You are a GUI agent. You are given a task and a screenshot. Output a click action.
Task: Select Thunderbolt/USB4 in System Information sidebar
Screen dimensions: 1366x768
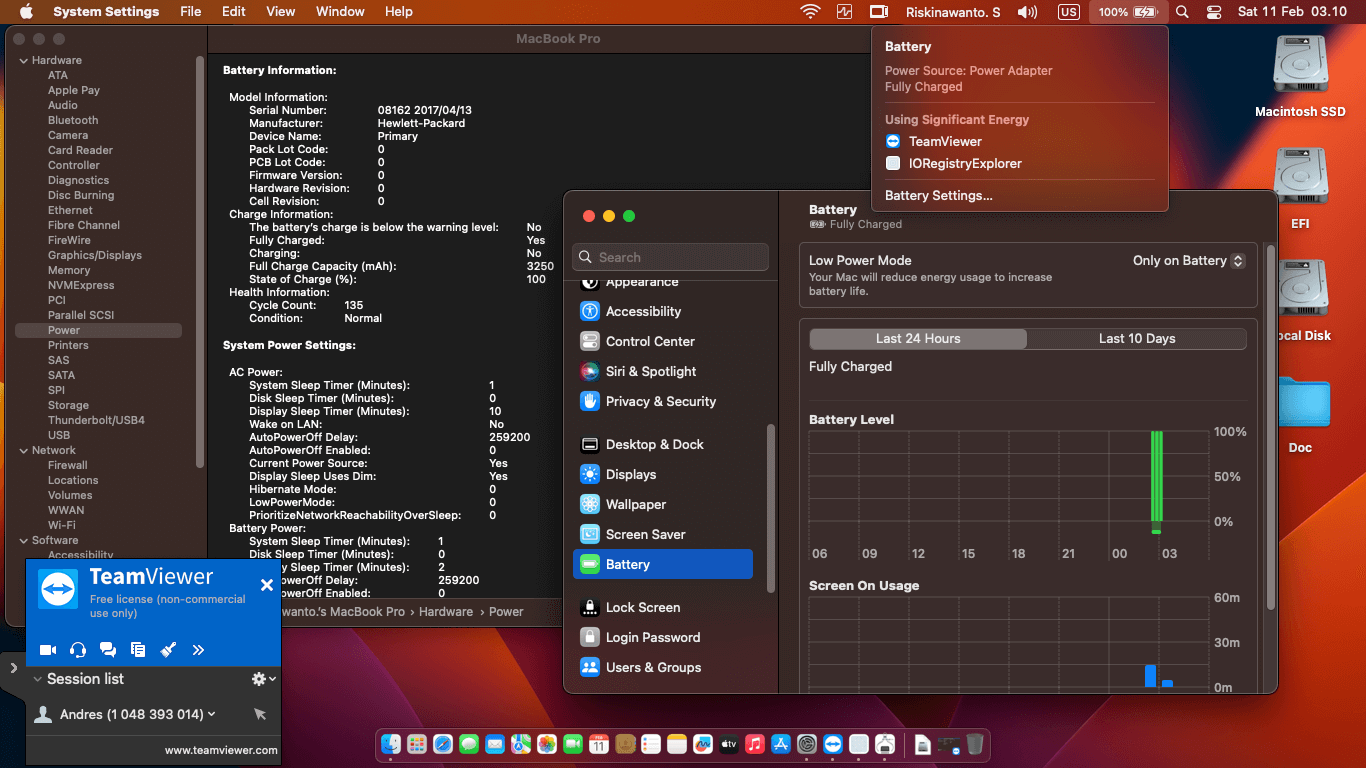point(96,420)
